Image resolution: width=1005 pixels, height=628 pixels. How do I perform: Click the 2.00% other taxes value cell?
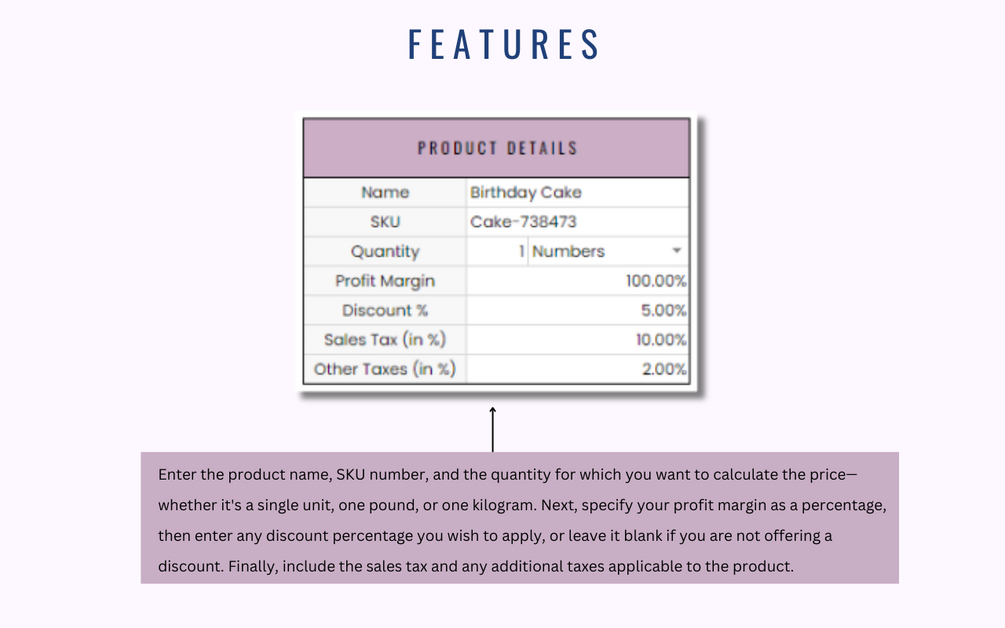(x=577, y=369)
